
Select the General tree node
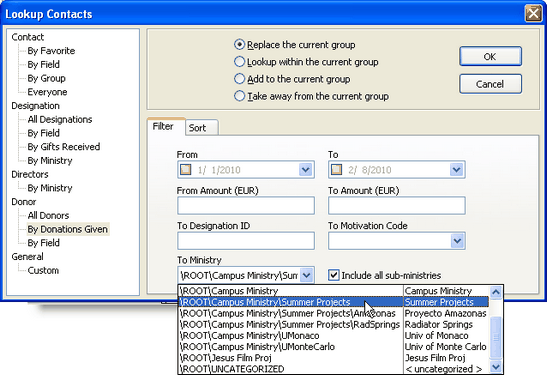[28, 257]
